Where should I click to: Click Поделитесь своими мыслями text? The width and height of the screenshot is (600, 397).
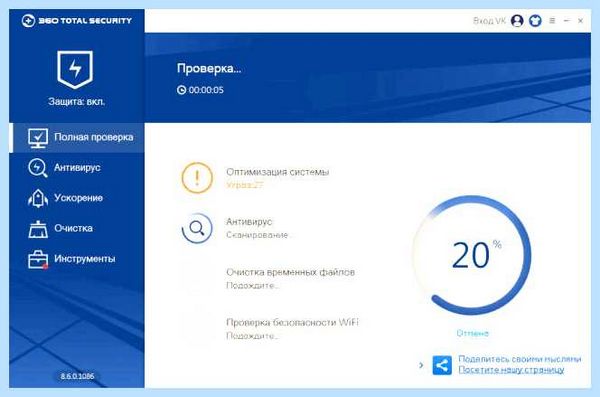tap(520, 359)
